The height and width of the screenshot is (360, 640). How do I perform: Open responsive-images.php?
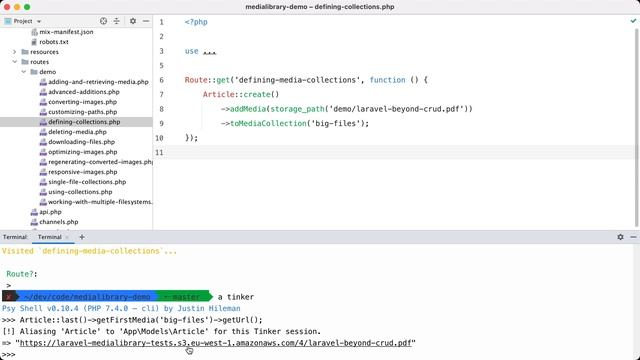[x=82, y=172]
